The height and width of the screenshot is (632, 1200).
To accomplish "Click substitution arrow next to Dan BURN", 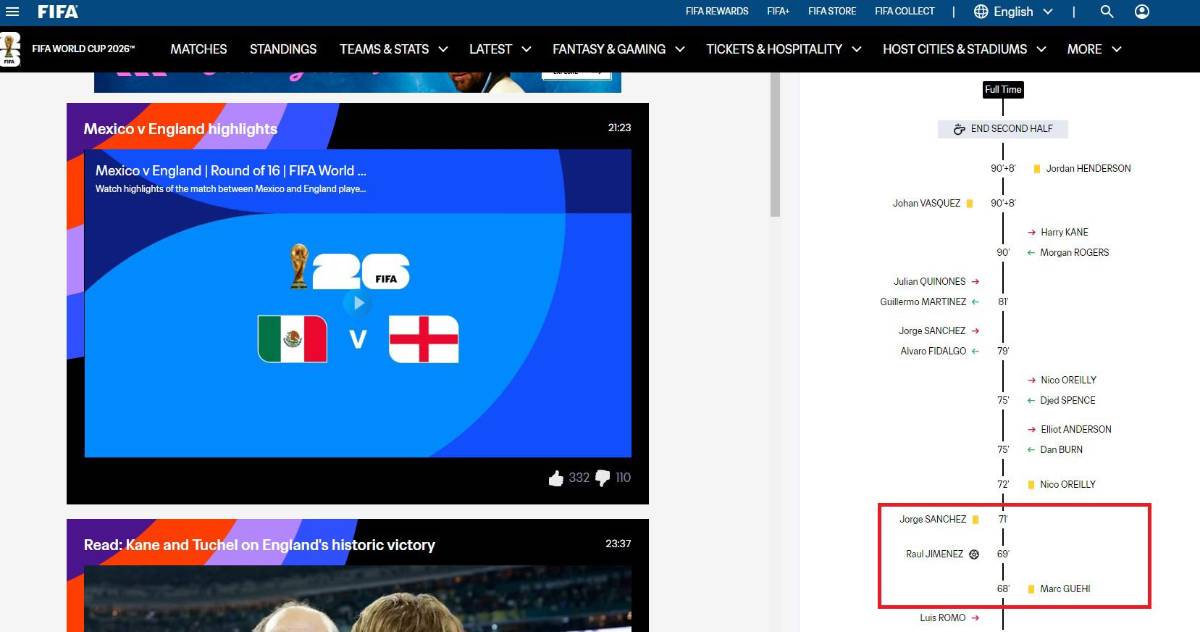I will [x=1032, y=450].
